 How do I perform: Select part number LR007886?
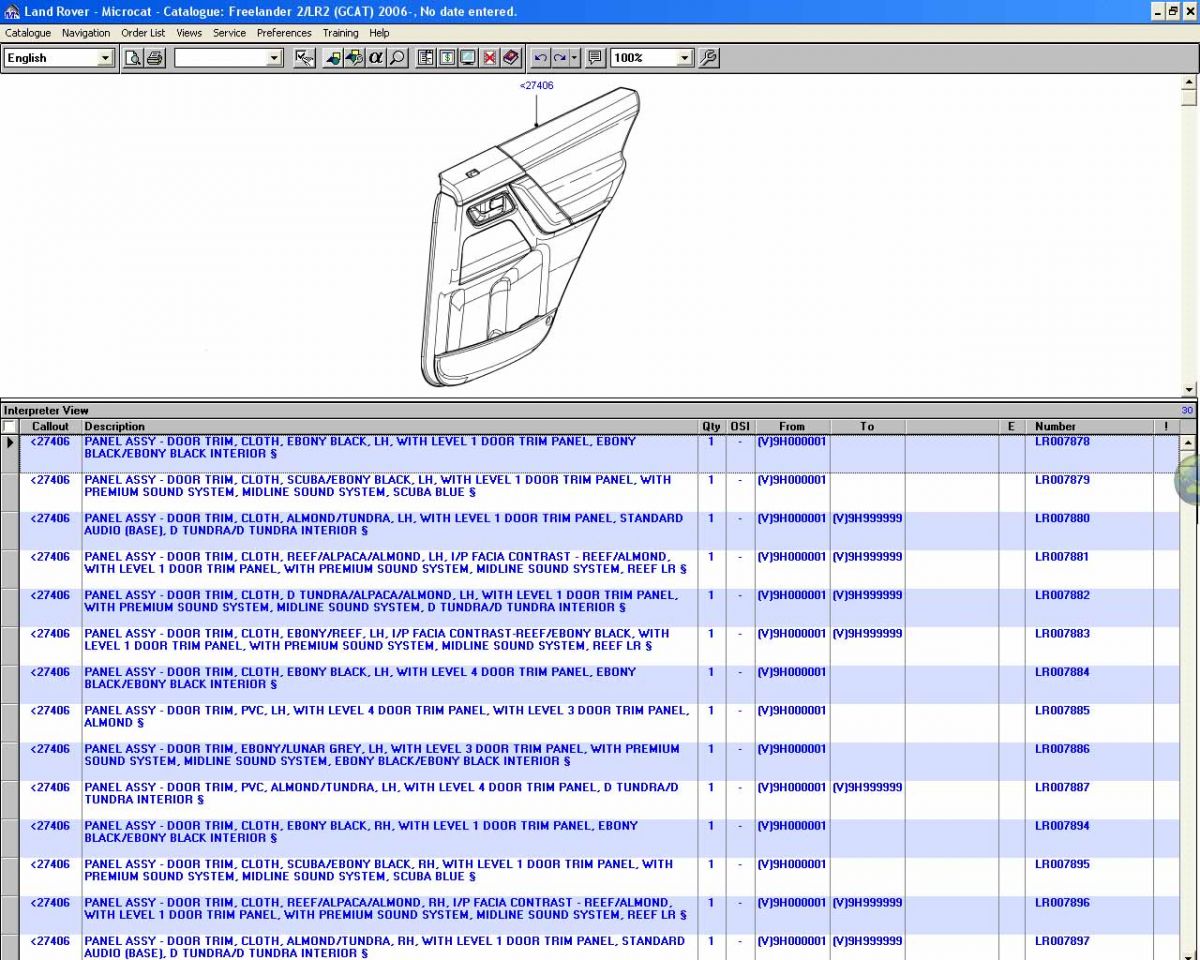coord(1062,749)
